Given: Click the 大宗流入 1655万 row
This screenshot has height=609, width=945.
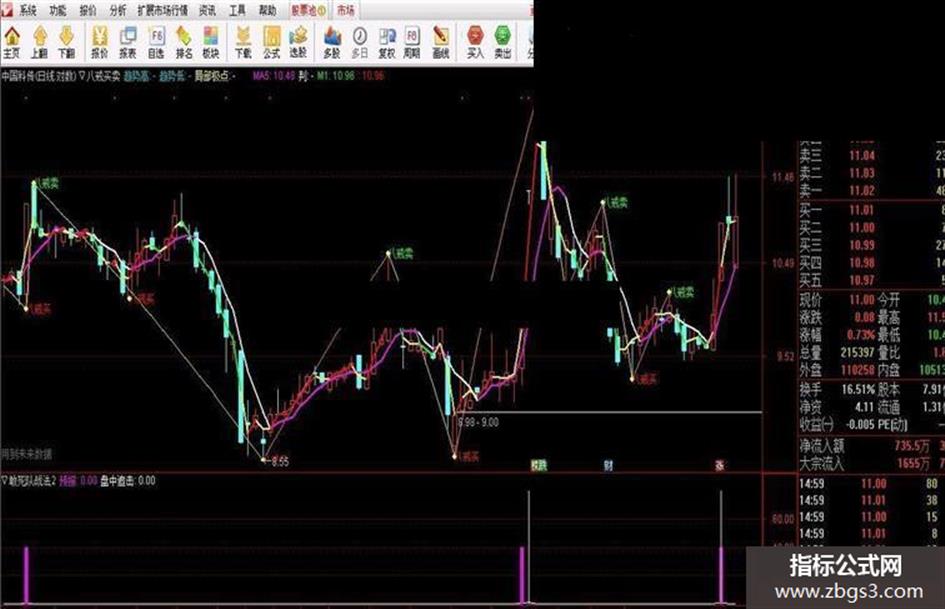Looking at the screenshot, I should coord(871,463).
